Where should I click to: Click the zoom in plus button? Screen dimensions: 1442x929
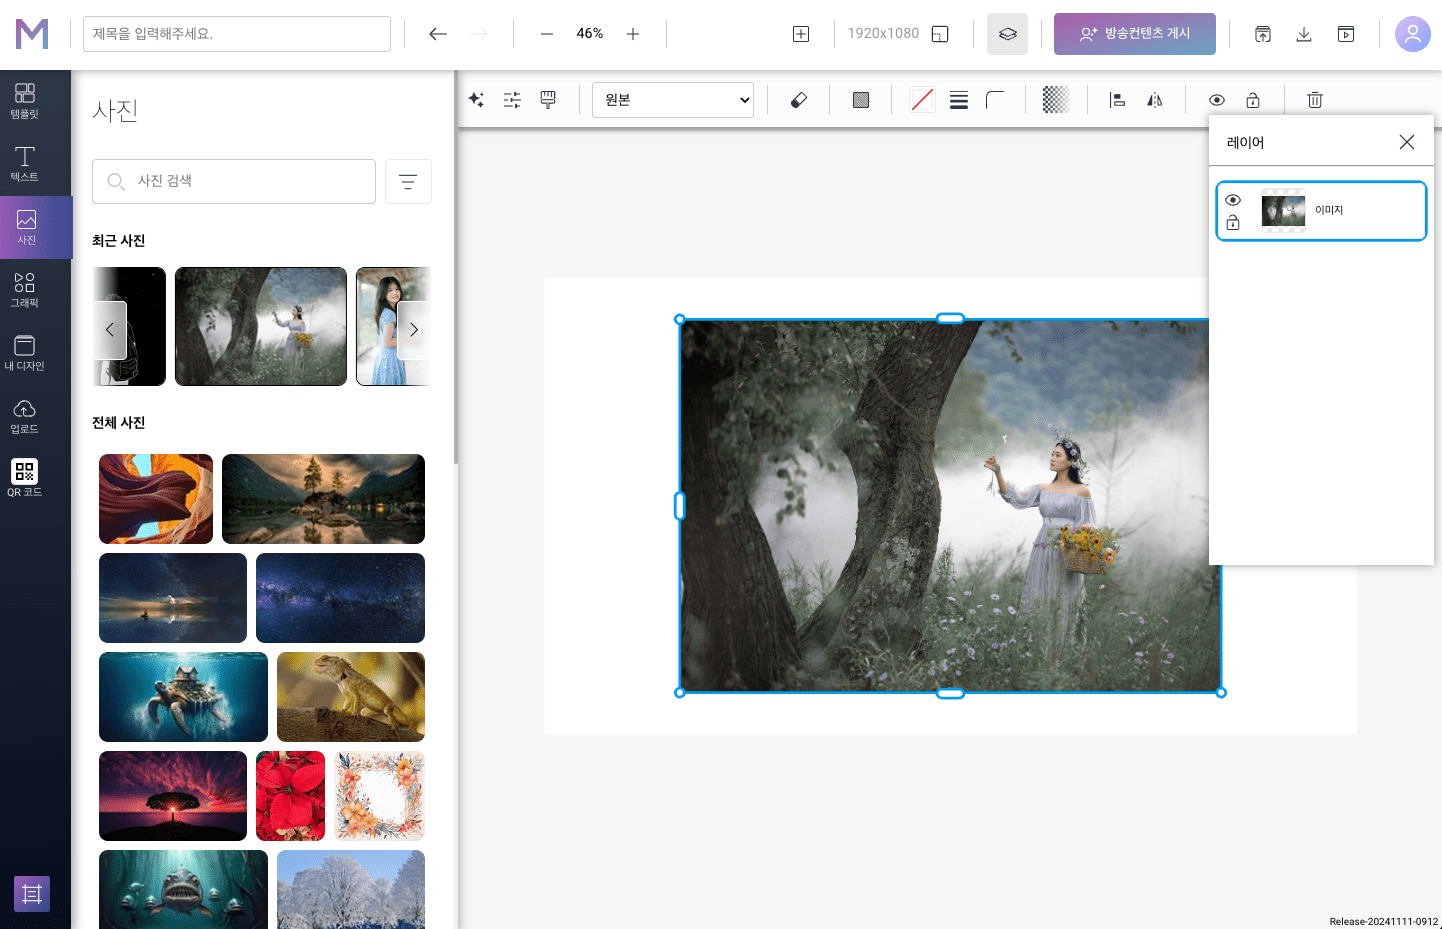633,34
